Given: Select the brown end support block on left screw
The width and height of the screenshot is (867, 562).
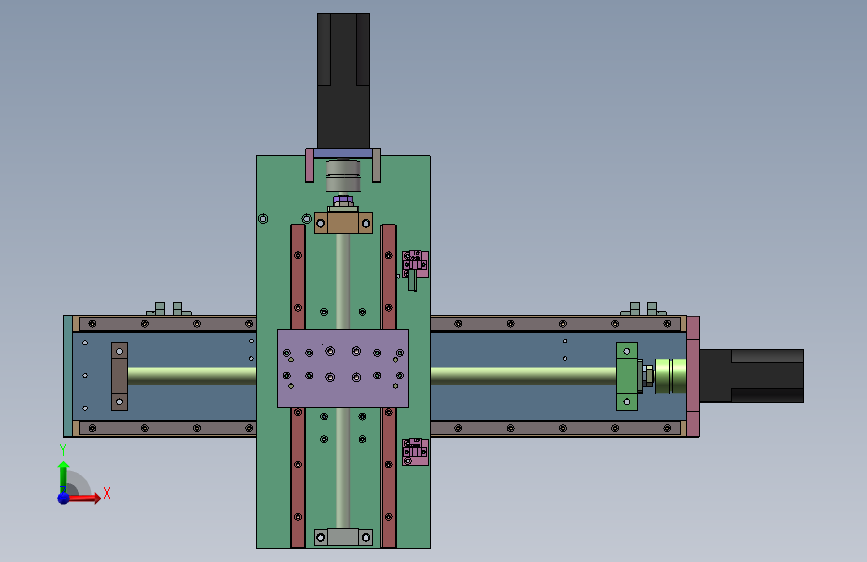Looking at the screenshot, I should coord(119,376).
